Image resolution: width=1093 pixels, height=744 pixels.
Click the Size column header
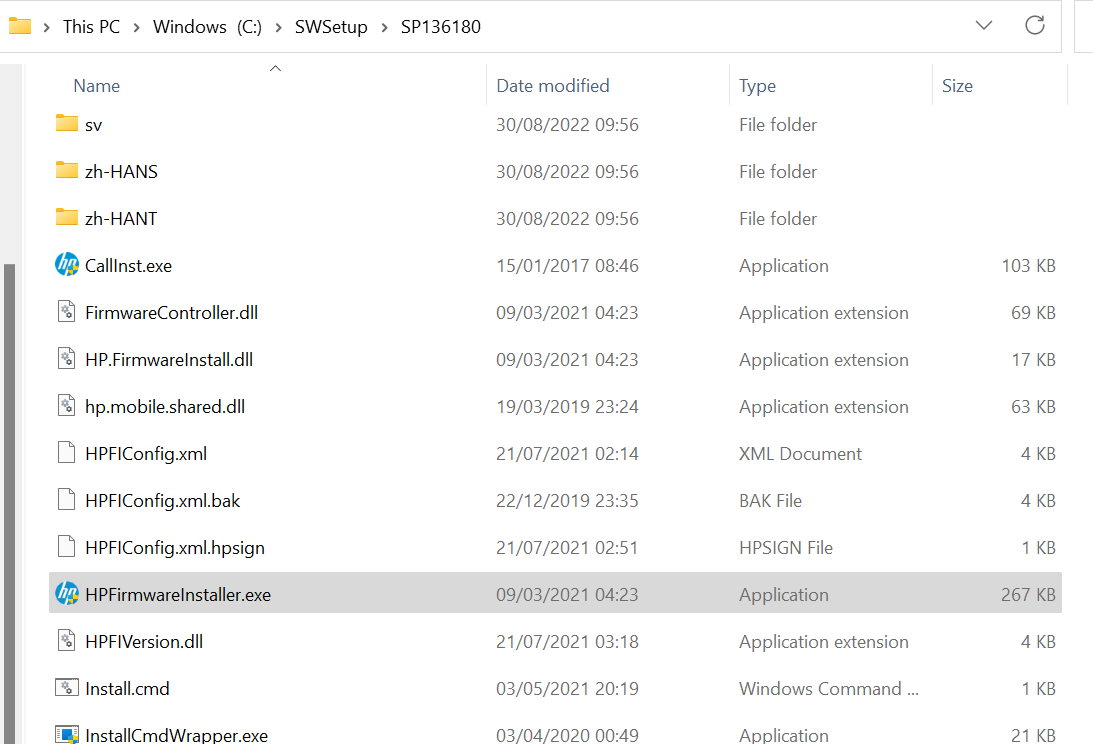point(957,86)
